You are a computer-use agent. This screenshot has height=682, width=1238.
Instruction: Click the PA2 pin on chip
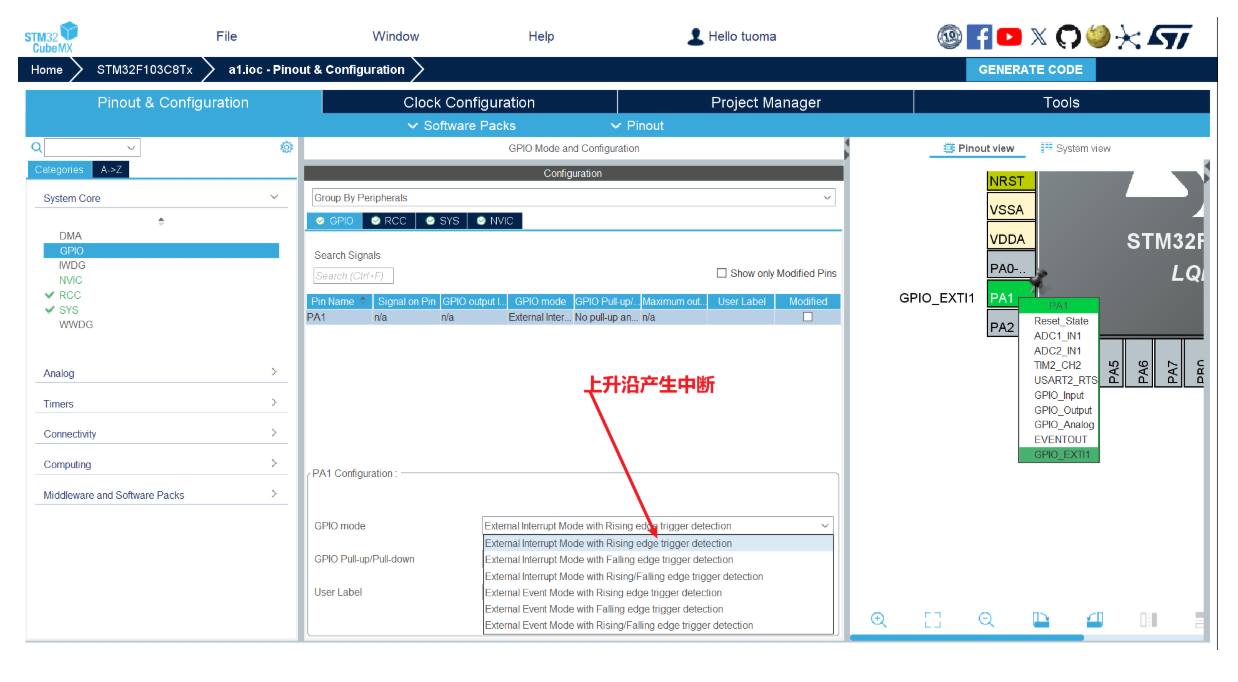1002,327
